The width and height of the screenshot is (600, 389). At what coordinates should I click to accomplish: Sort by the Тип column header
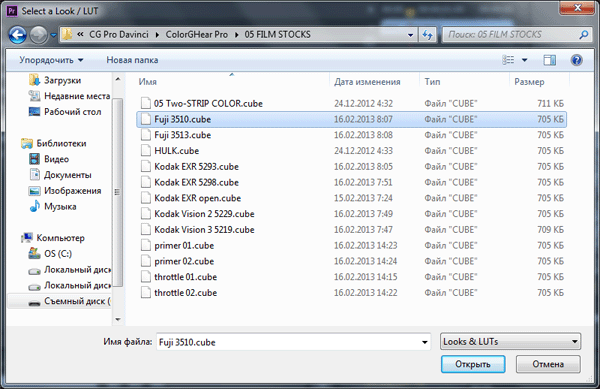pyautogui.click(x=432, y=81)
